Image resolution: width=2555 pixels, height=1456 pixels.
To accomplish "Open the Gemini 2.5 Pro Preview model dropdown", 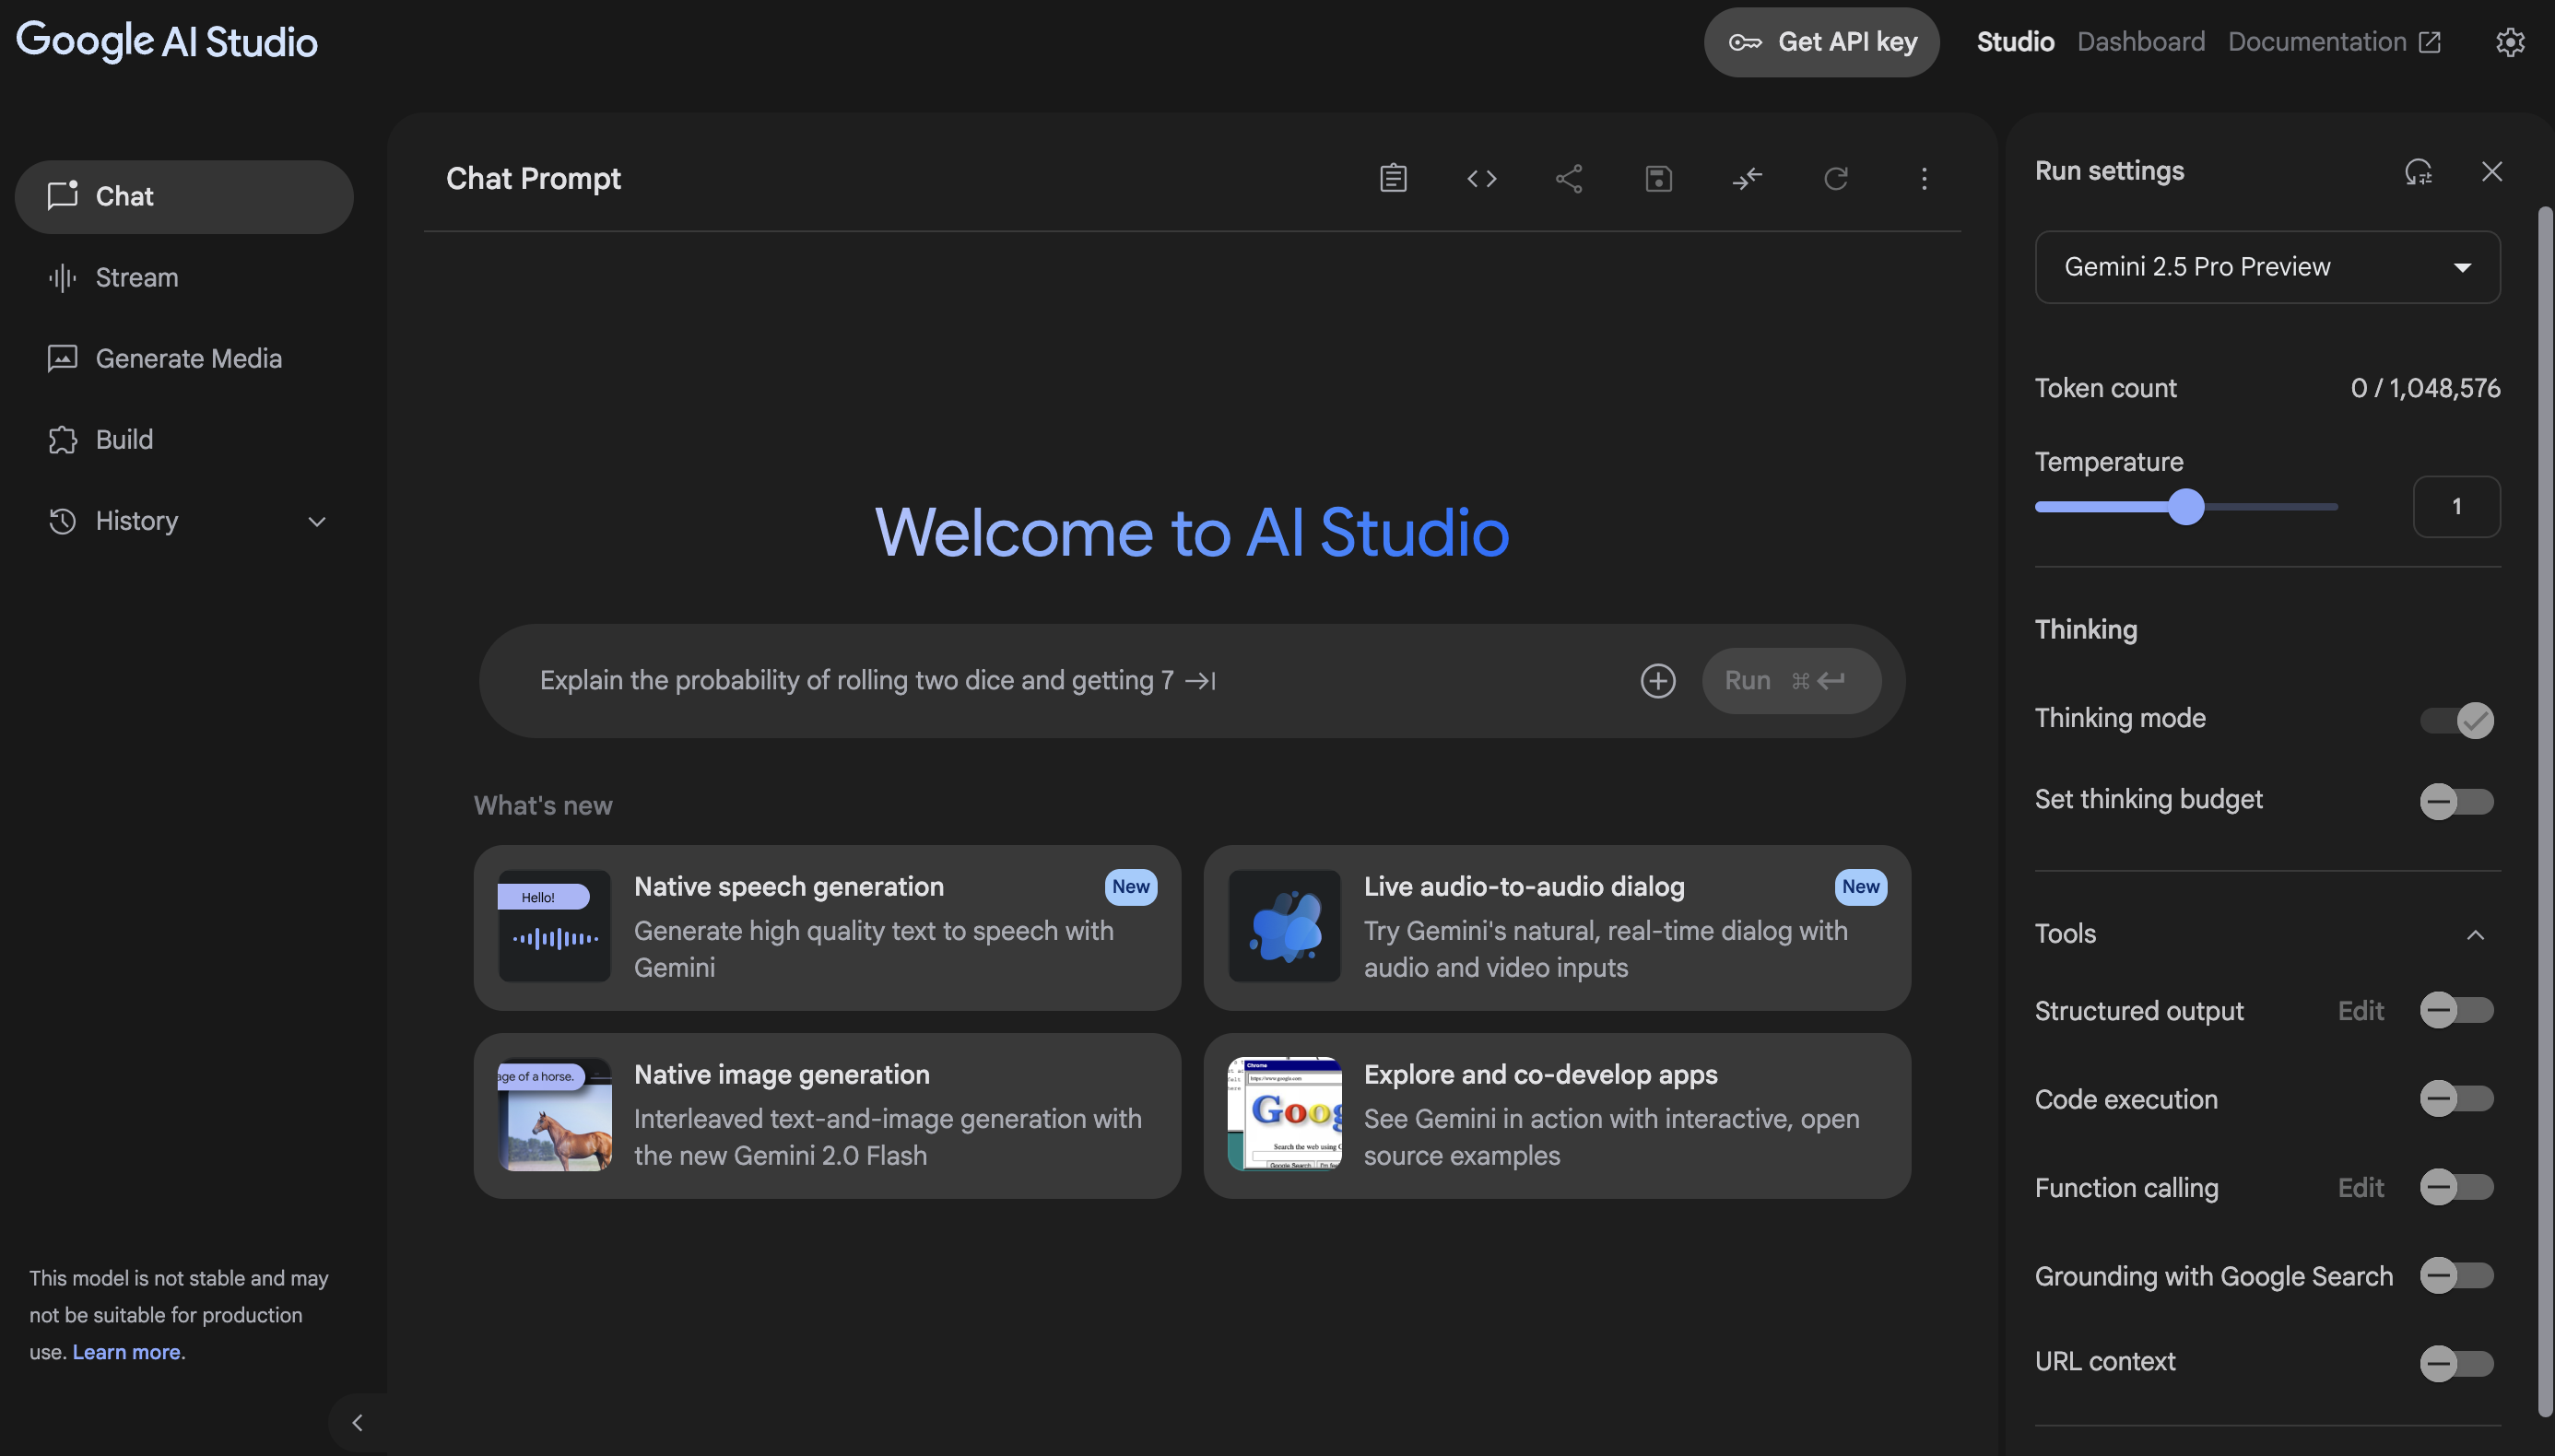I will [2267, 267].
